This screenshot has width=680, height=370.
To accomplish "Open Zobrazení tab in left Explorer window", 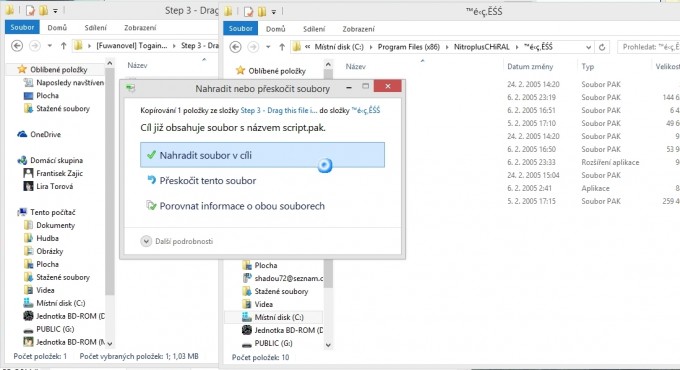I will pyautogui.click(x=140, y=27).
